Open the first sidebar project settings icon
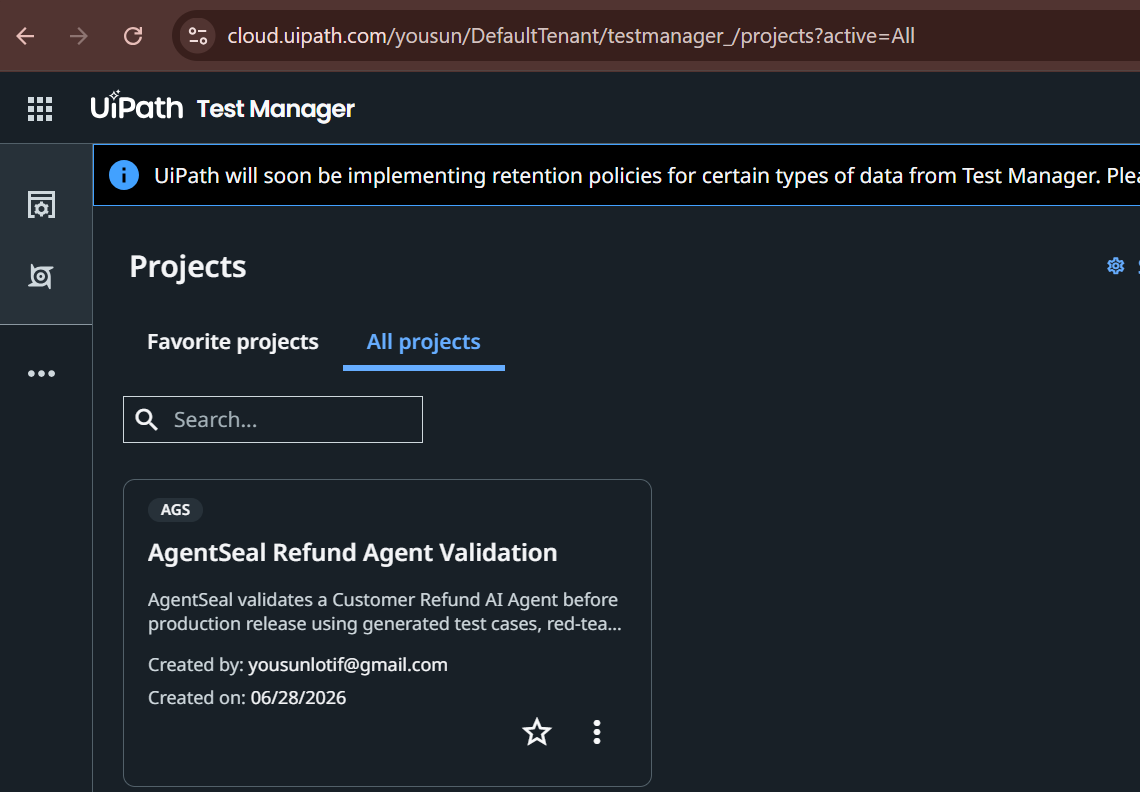This screenshot has height=792, width=1140. click(41, 205)
